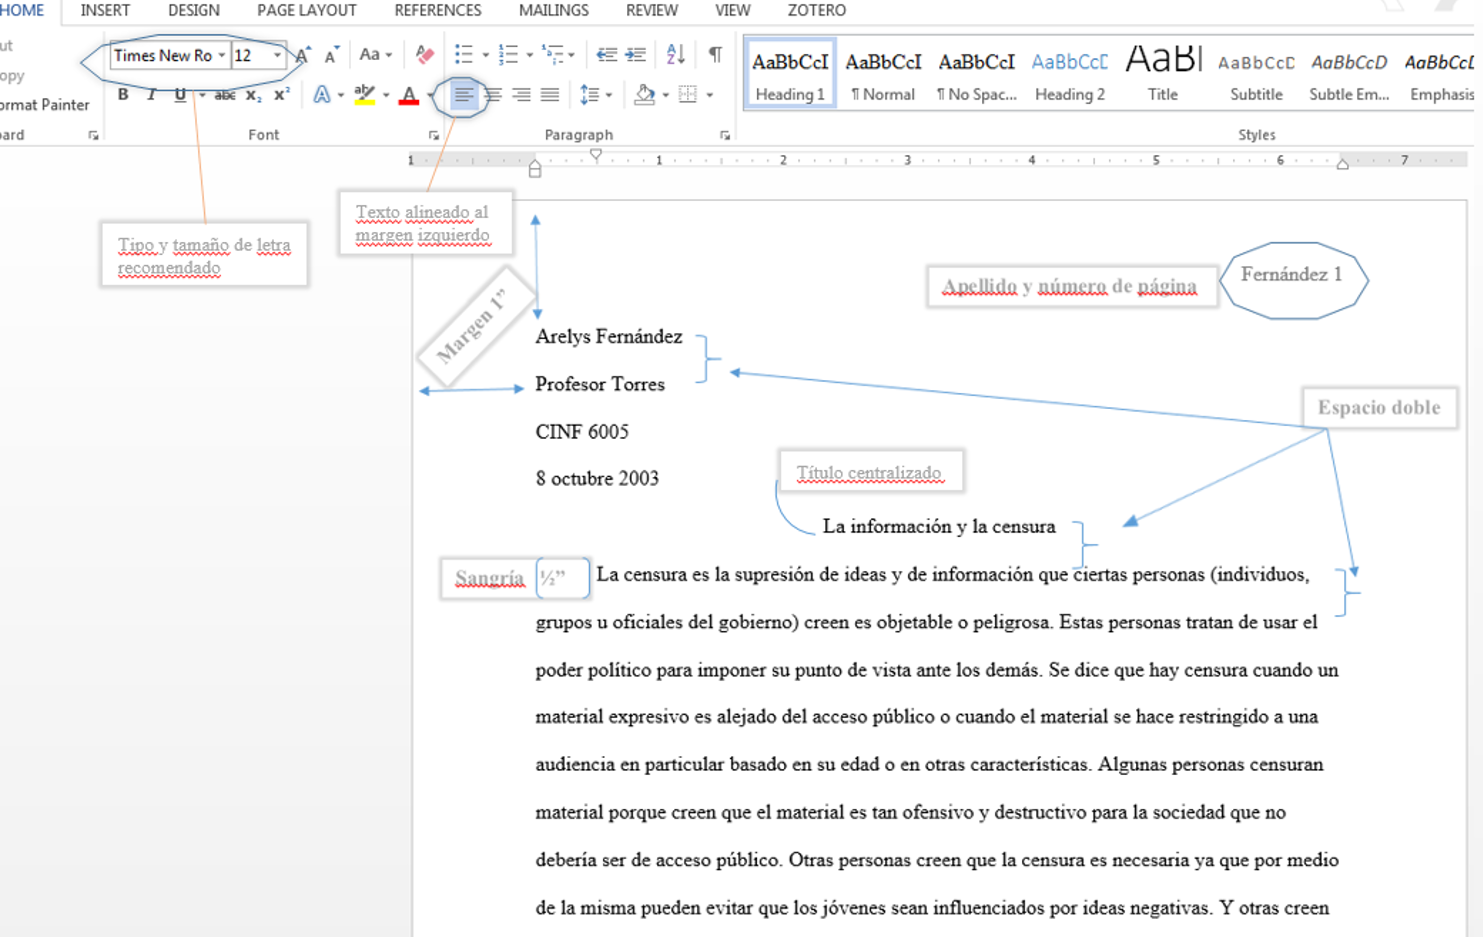Apply the Title style
The image size is (1483, 937).
(x=1160, y=75)
